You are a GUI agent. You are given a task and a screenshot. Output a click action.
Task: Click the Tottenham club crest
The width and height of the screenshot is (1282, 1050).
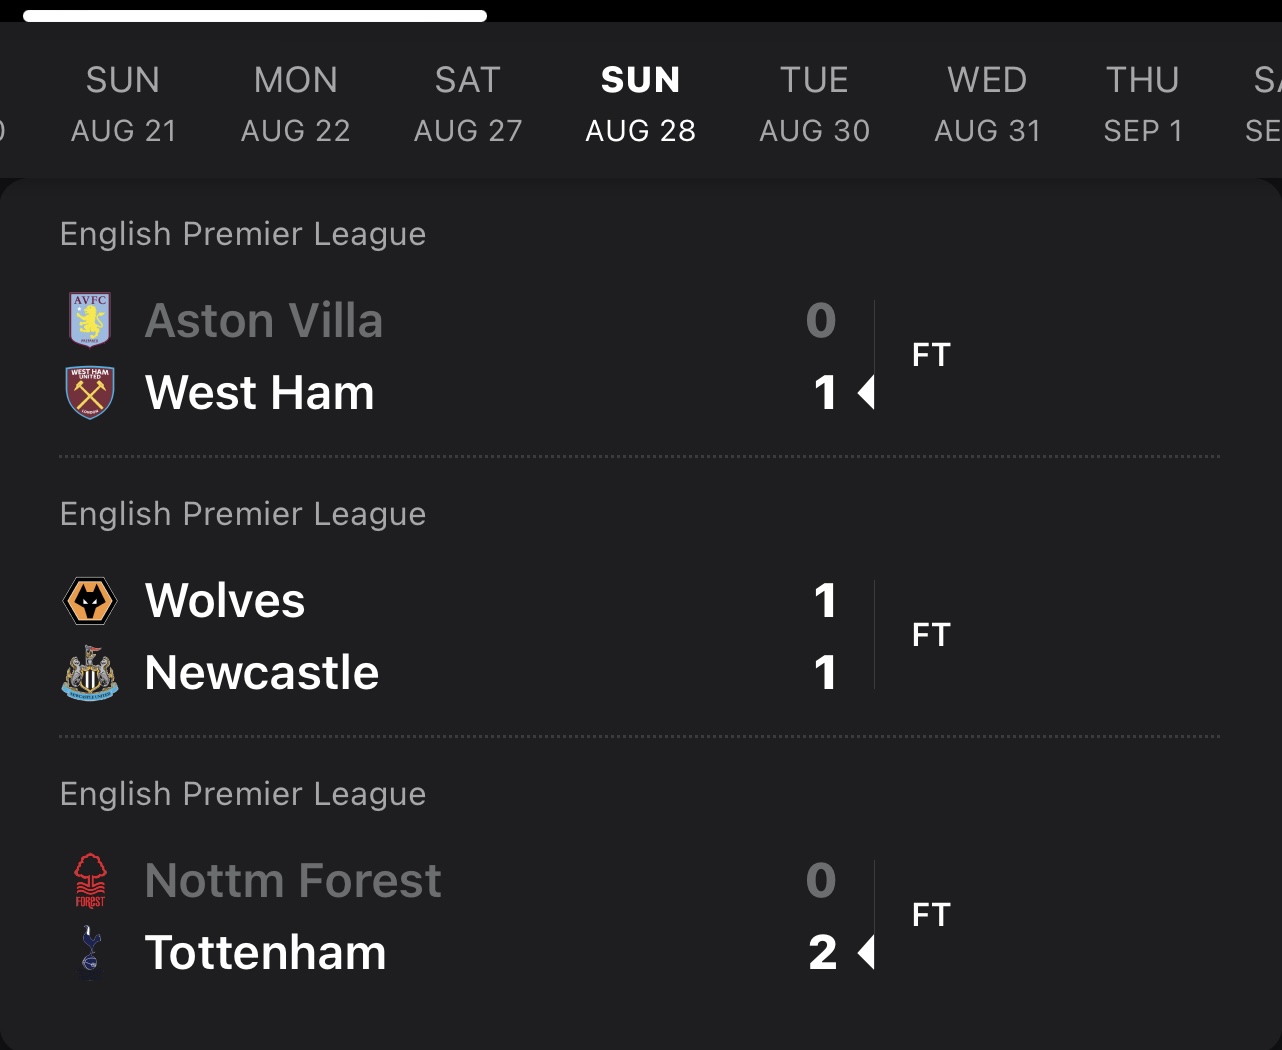[90, 952]
